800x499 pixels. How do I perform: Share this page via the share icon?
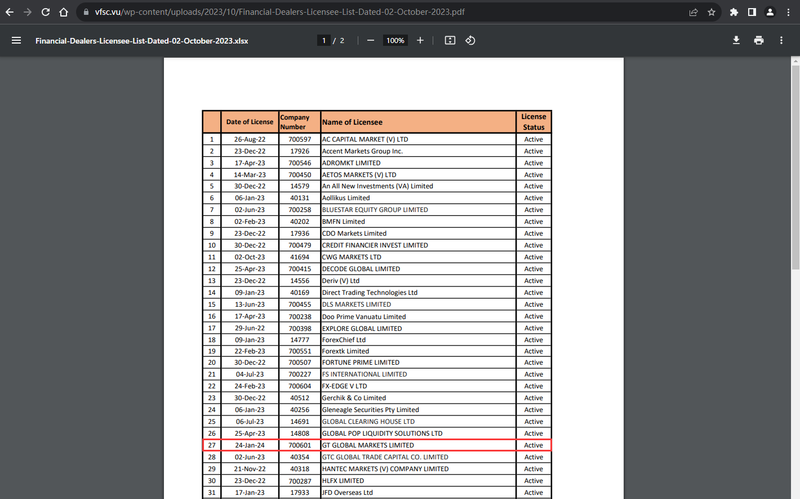693,12
